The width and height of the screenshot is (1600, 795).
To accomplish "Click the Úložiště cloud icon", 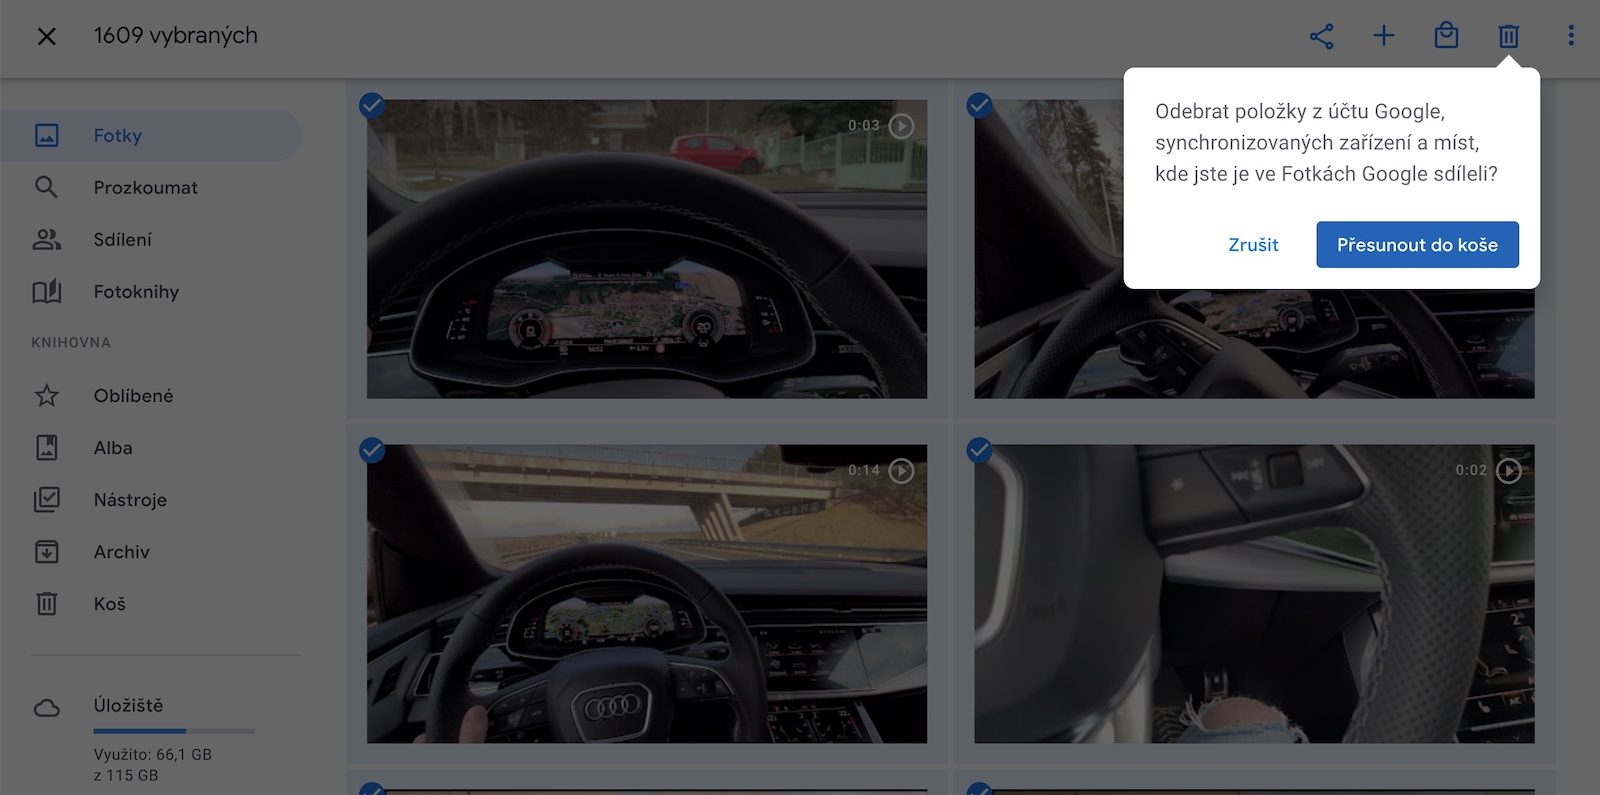I will tap(47, 708).
